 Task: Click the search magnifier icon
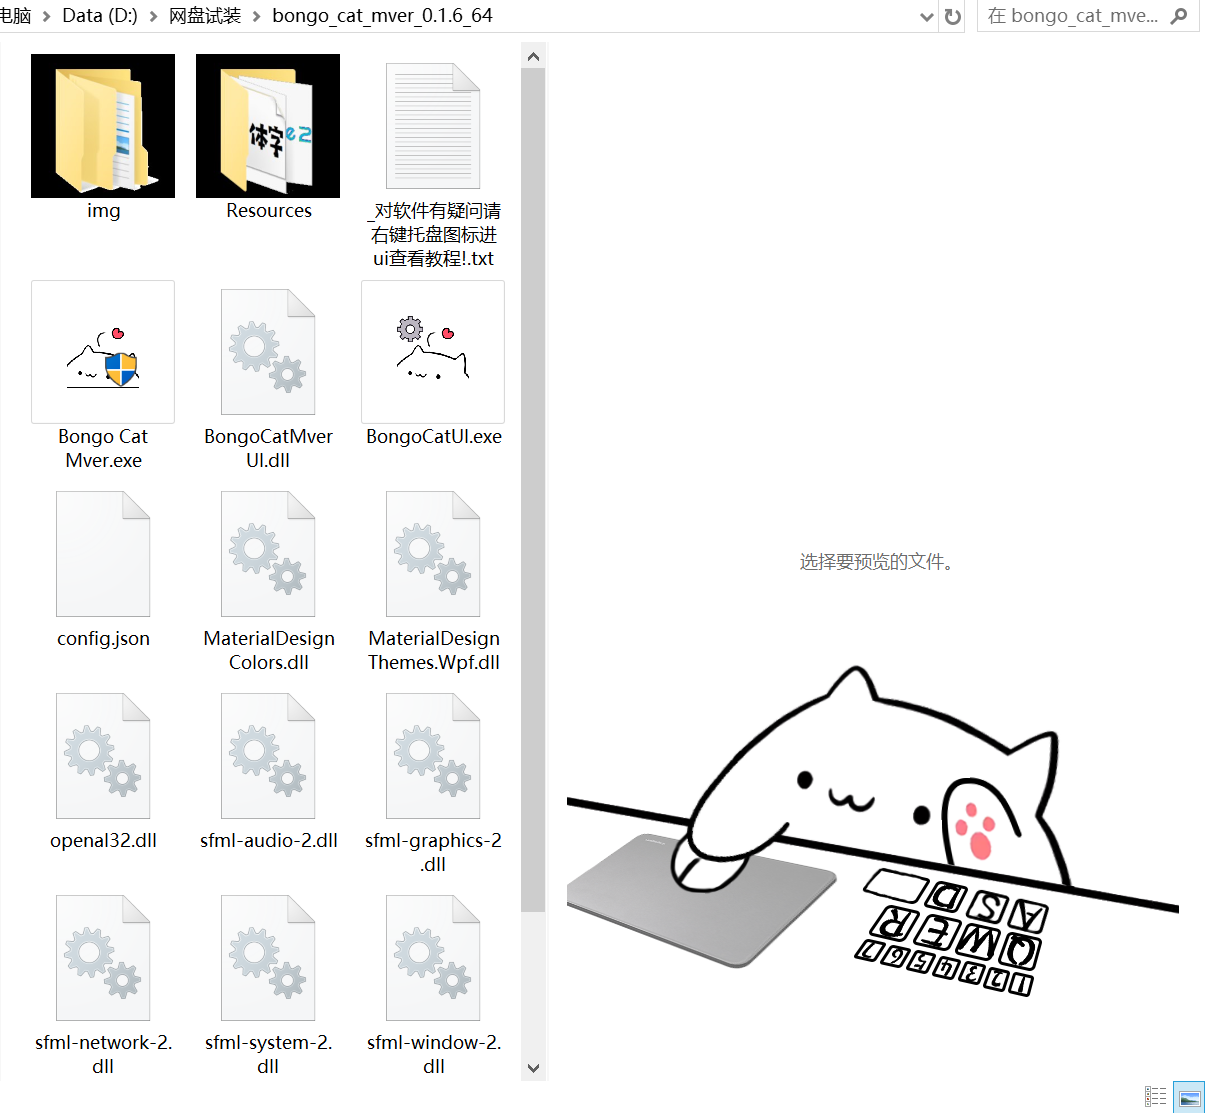point(1179,16)
